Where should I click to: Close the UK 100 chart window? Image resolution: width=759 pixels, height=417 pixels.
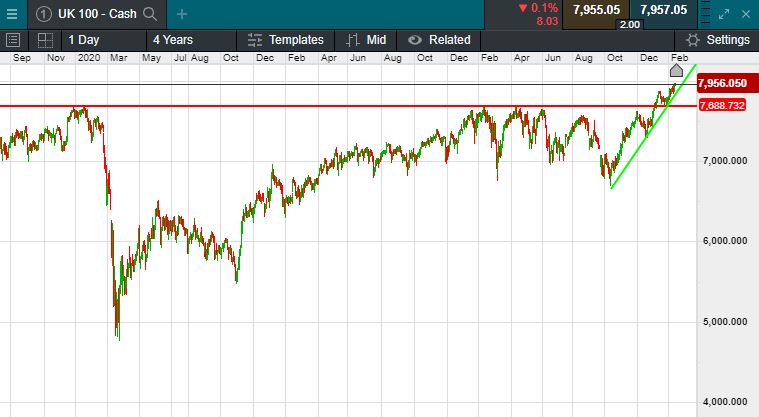[746, 15]
